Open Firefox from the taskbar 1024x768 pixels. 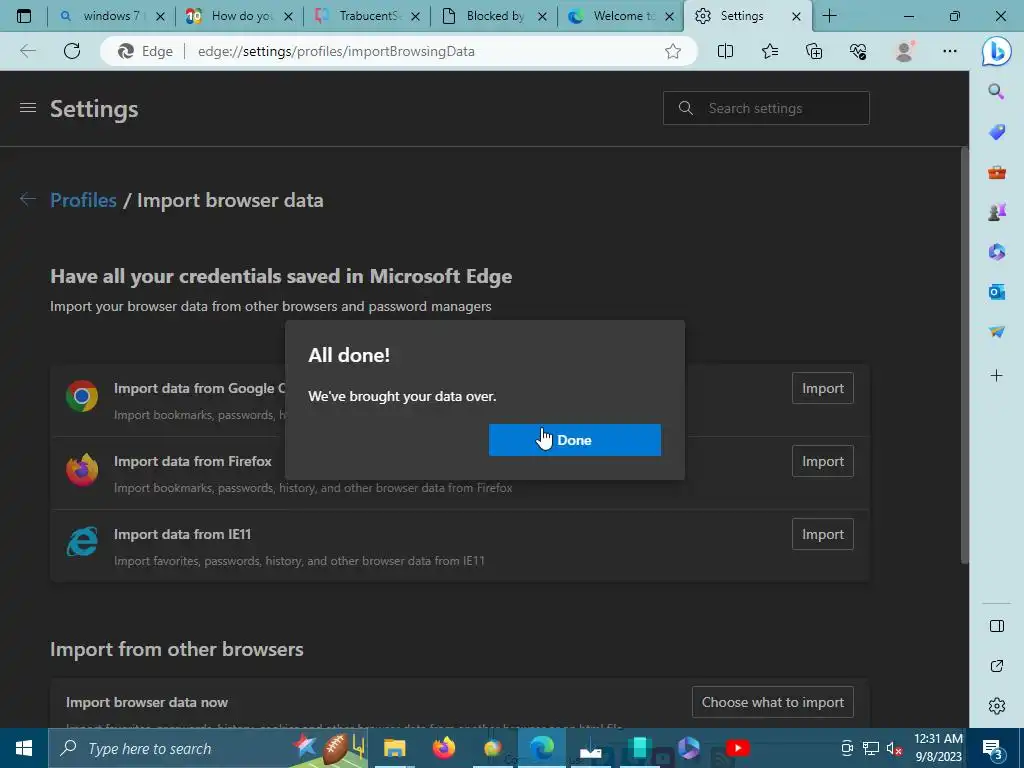[444, 748]
